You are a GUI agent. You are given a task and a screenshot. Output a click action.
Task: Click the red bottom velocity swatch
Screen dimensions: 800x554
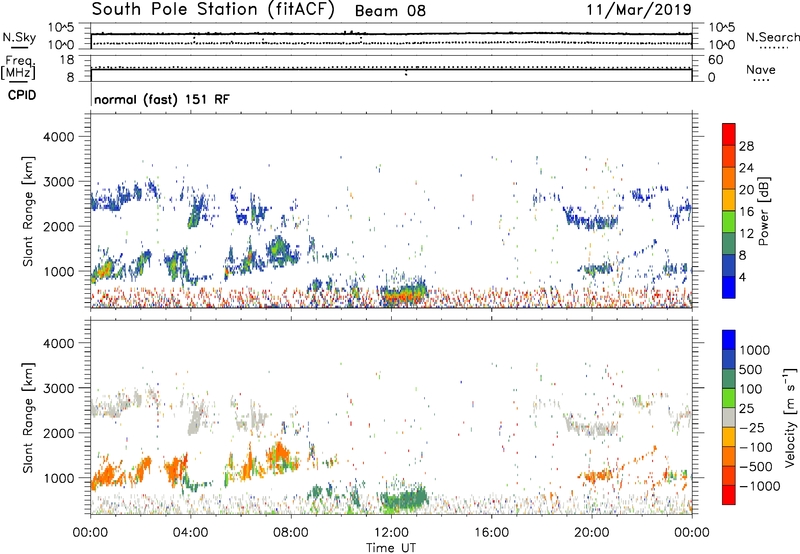tap(729, 495)
